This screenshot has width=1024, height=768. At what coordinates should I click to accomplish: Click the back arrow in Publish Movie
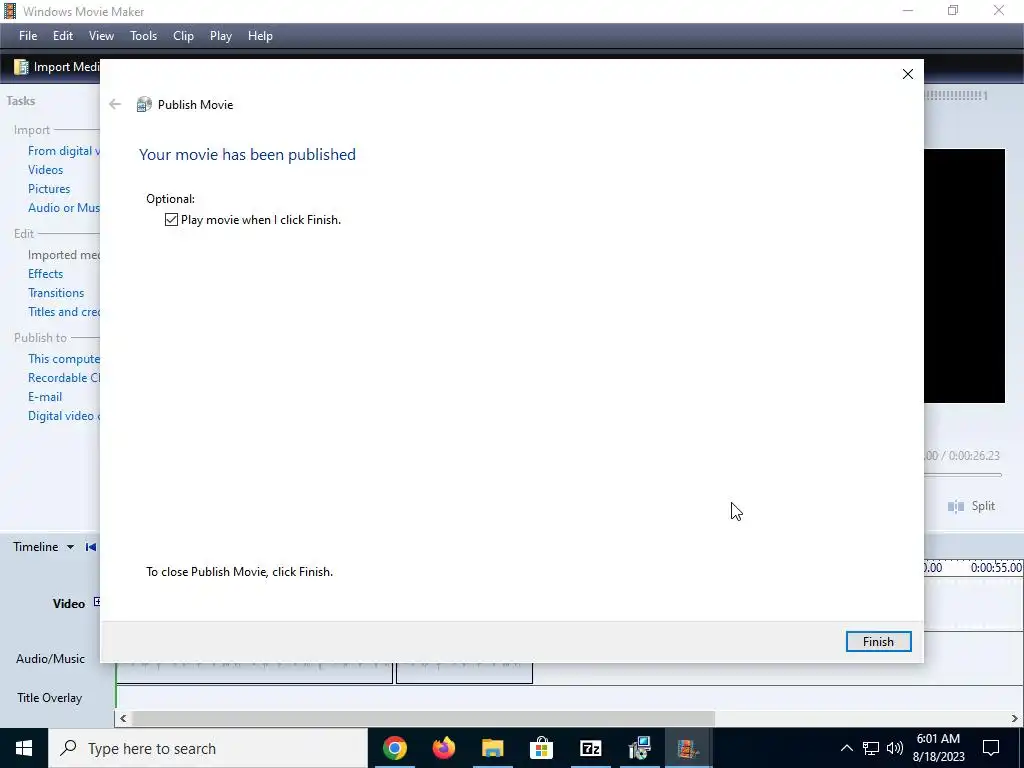click(x=115, y=104)
